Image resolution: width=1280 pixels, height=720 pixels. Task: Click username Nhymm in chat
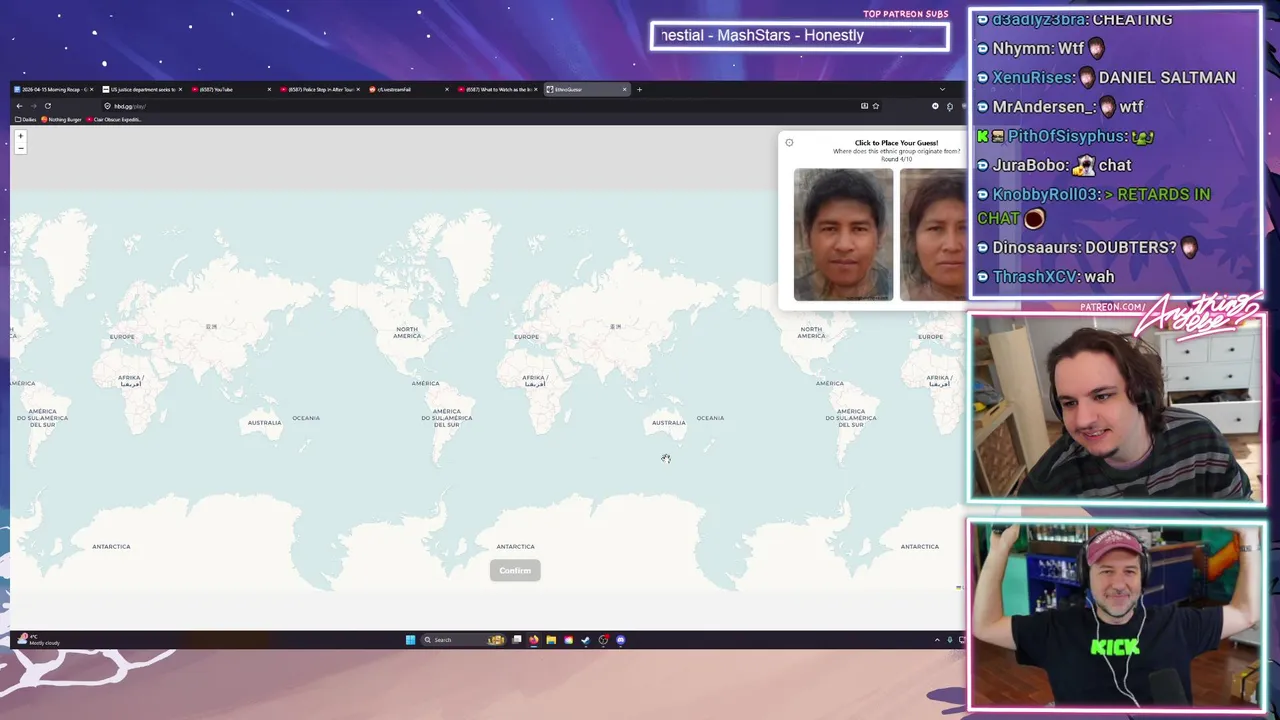tap(1022, 48)
